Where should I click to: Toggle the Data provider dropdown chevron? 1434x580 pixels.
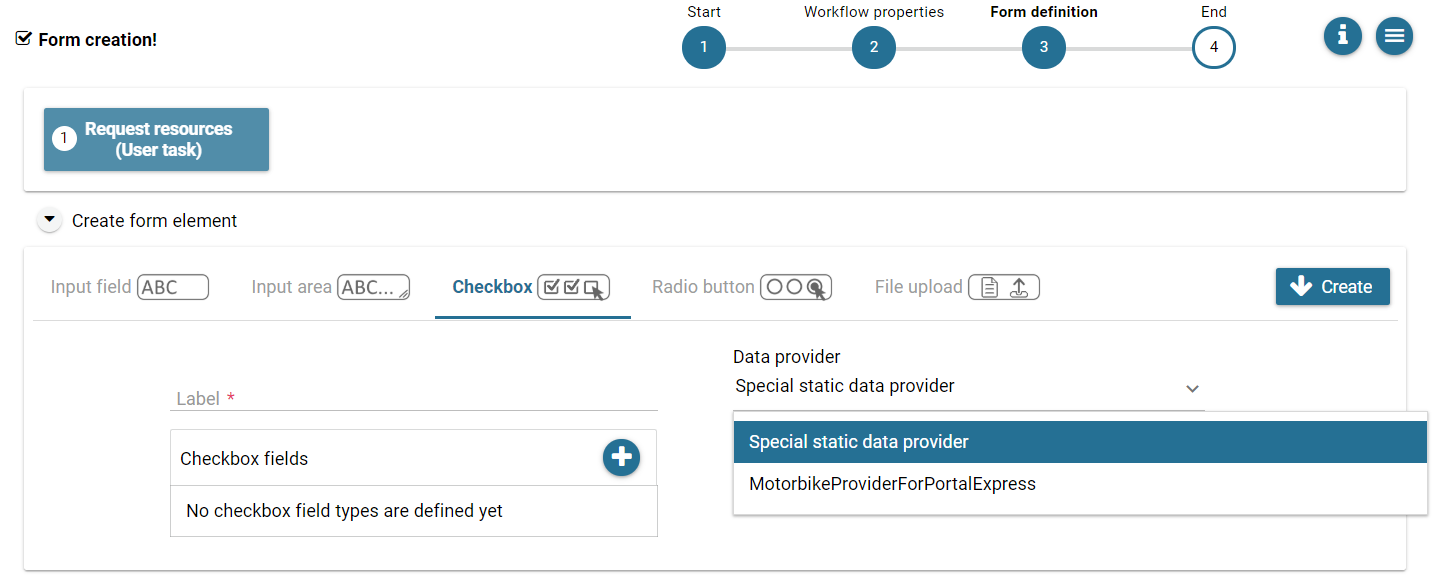(1192, 388)
